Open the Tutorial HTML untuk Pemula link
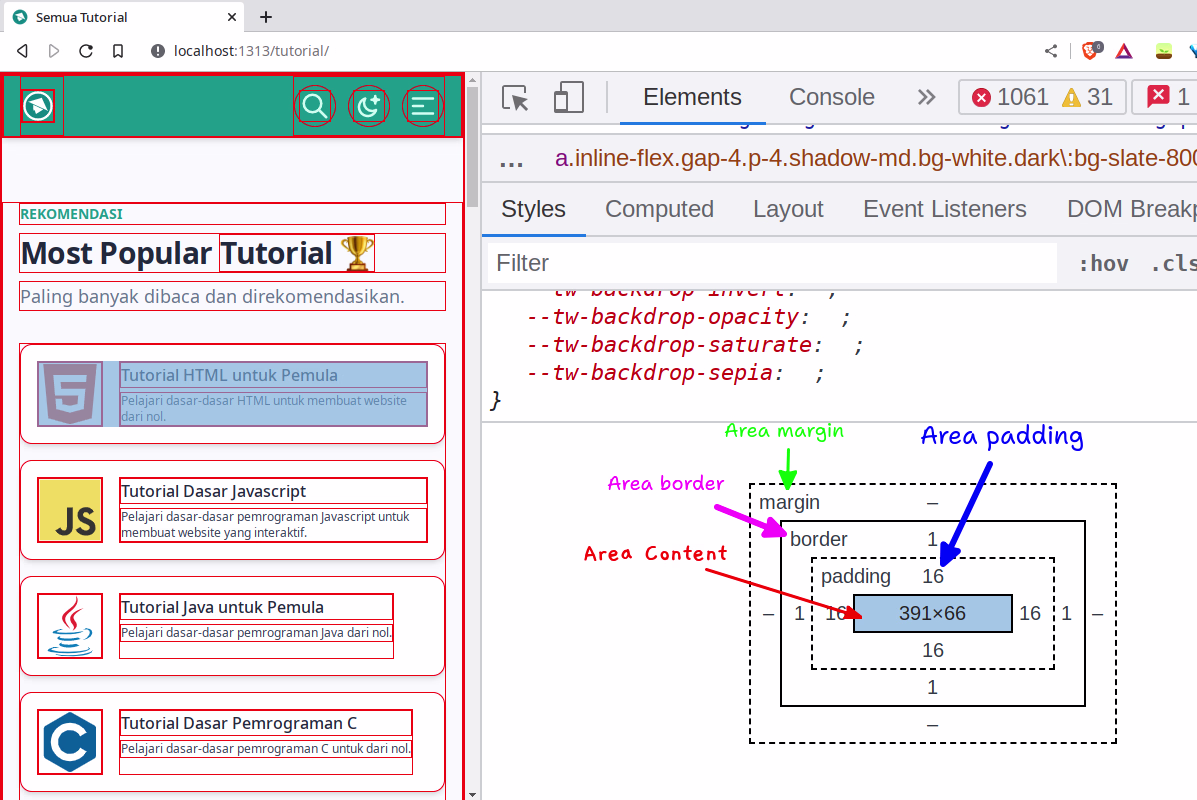This screenshot has height=800, width=1197. (229, 376)
